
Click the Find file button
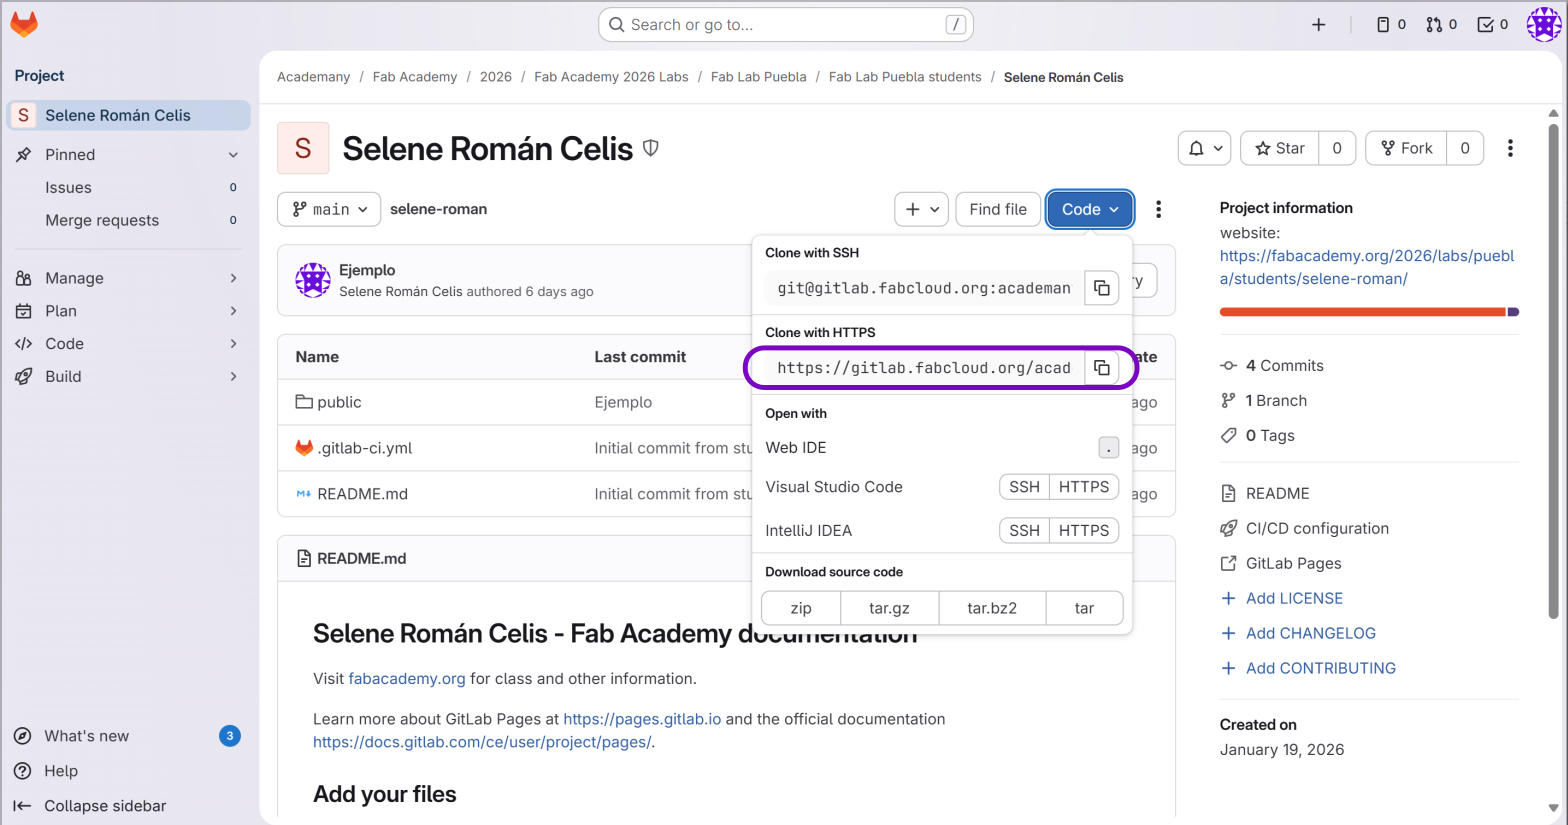tap(997, 209)
